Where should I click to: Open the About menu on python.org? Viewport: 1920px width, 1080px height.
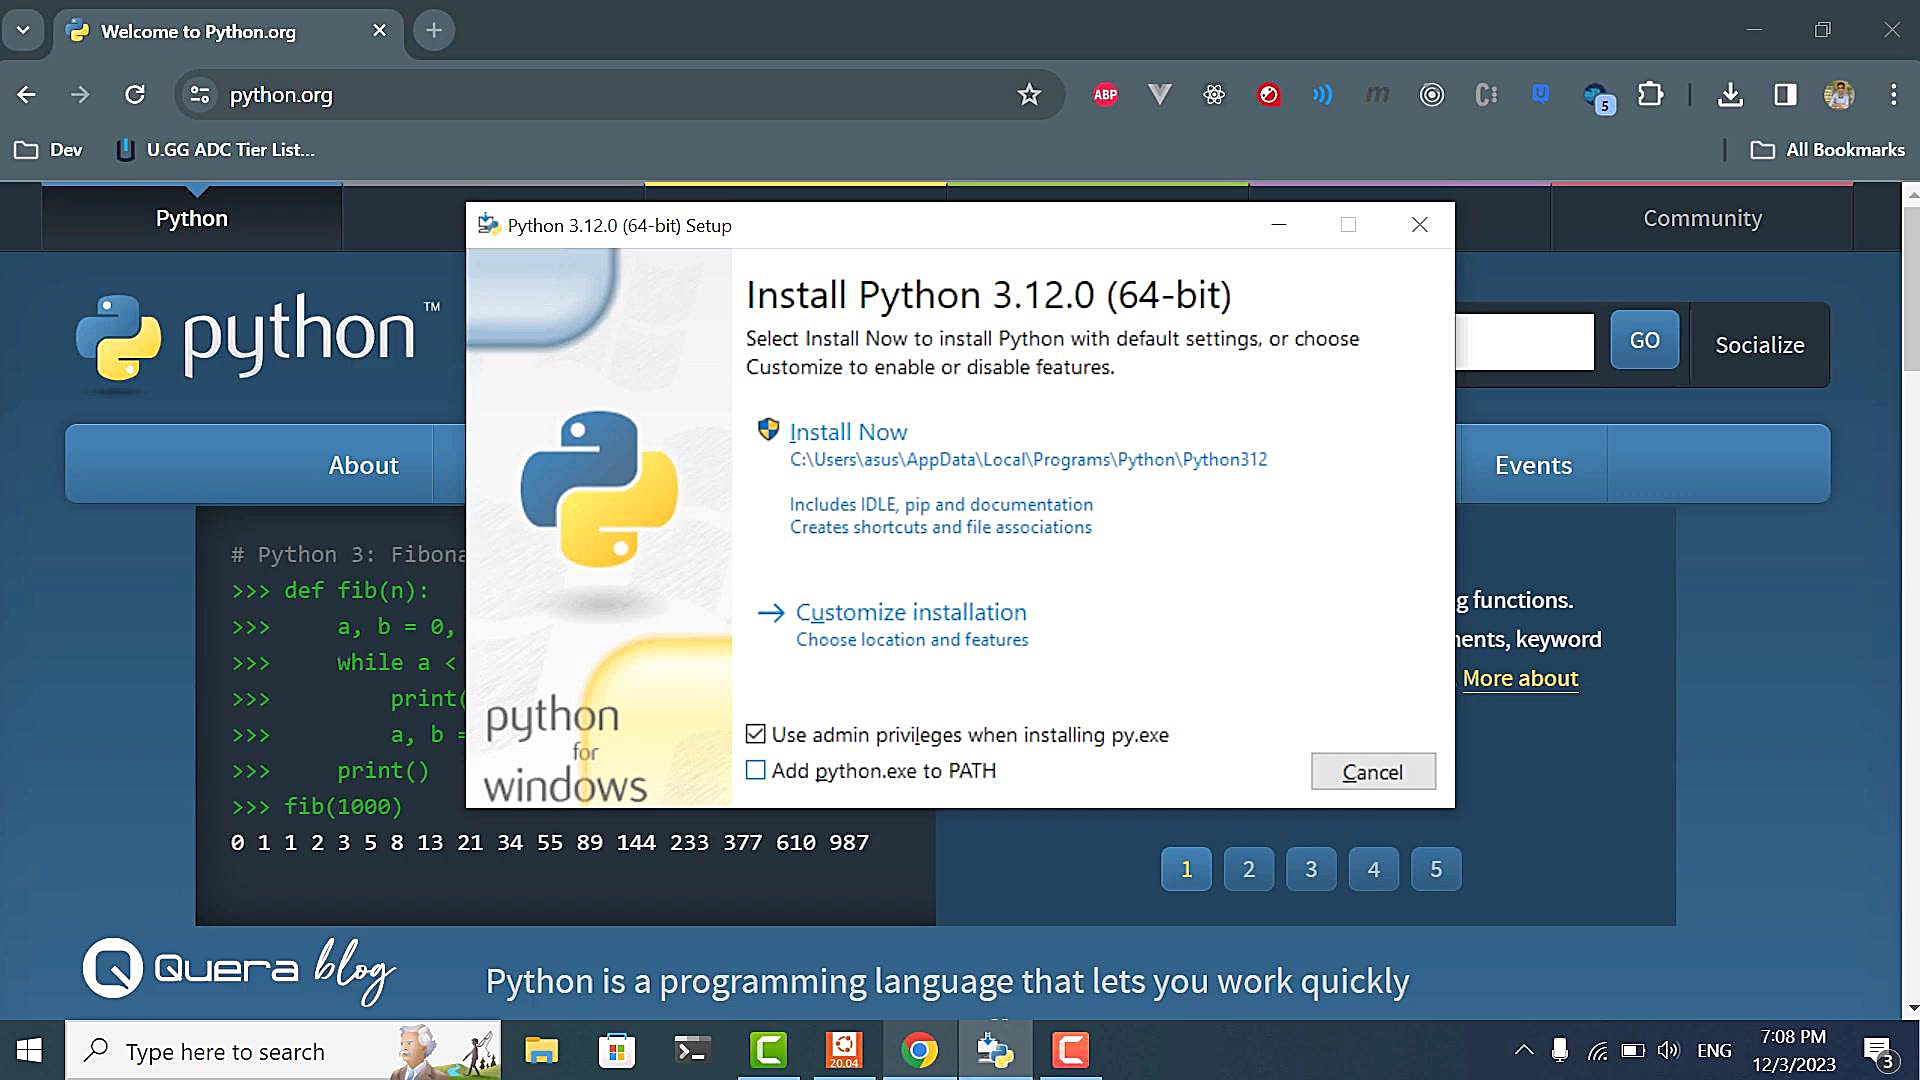click(x=363, y=465)
